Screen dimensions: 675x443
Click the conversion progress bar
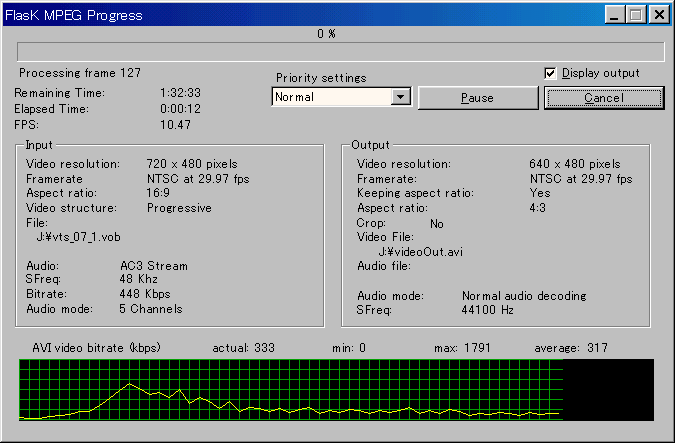[x=340, y=52]
